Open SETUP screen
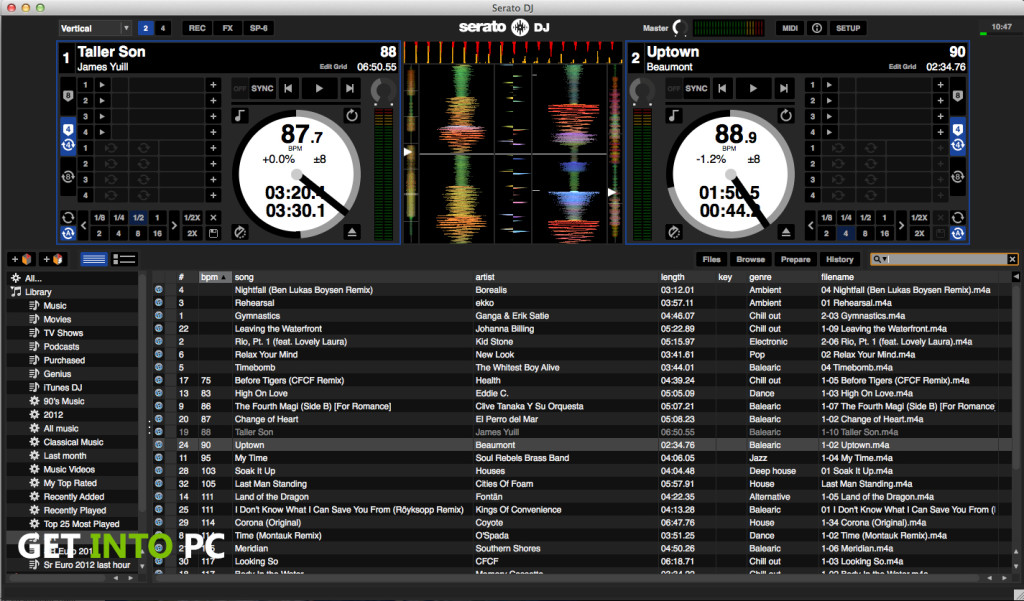The height and width of the screenshot is (601, 1024). click(848, 28)
